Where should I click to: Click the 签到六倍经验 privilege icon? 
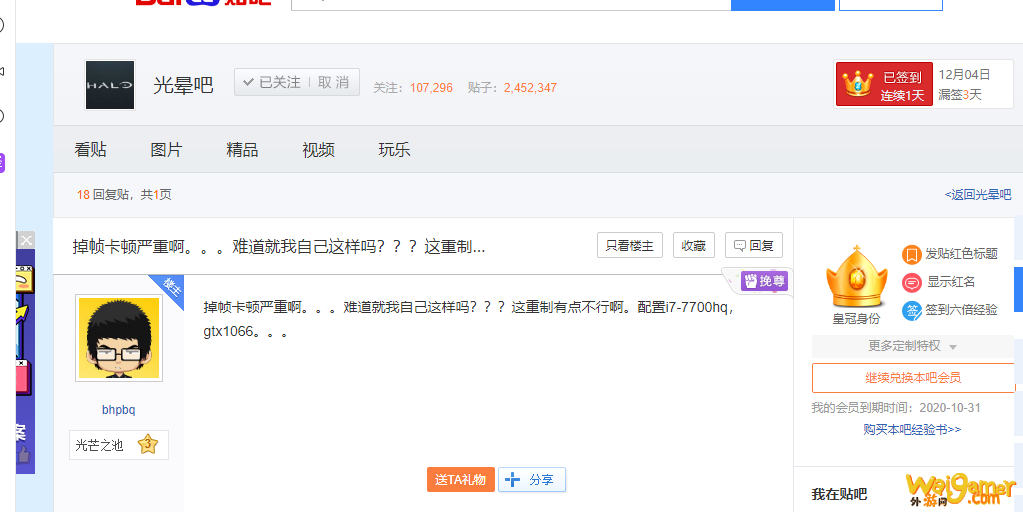pos(911,310)
